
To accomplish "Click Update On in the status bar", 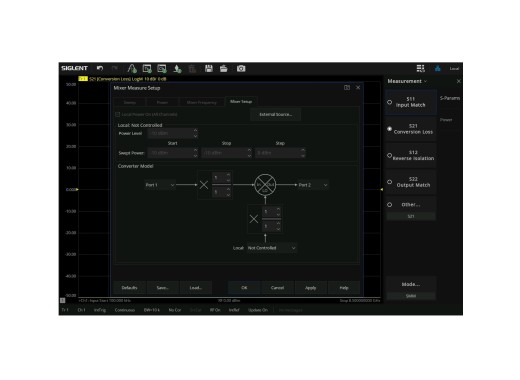I will click(258, 310).
